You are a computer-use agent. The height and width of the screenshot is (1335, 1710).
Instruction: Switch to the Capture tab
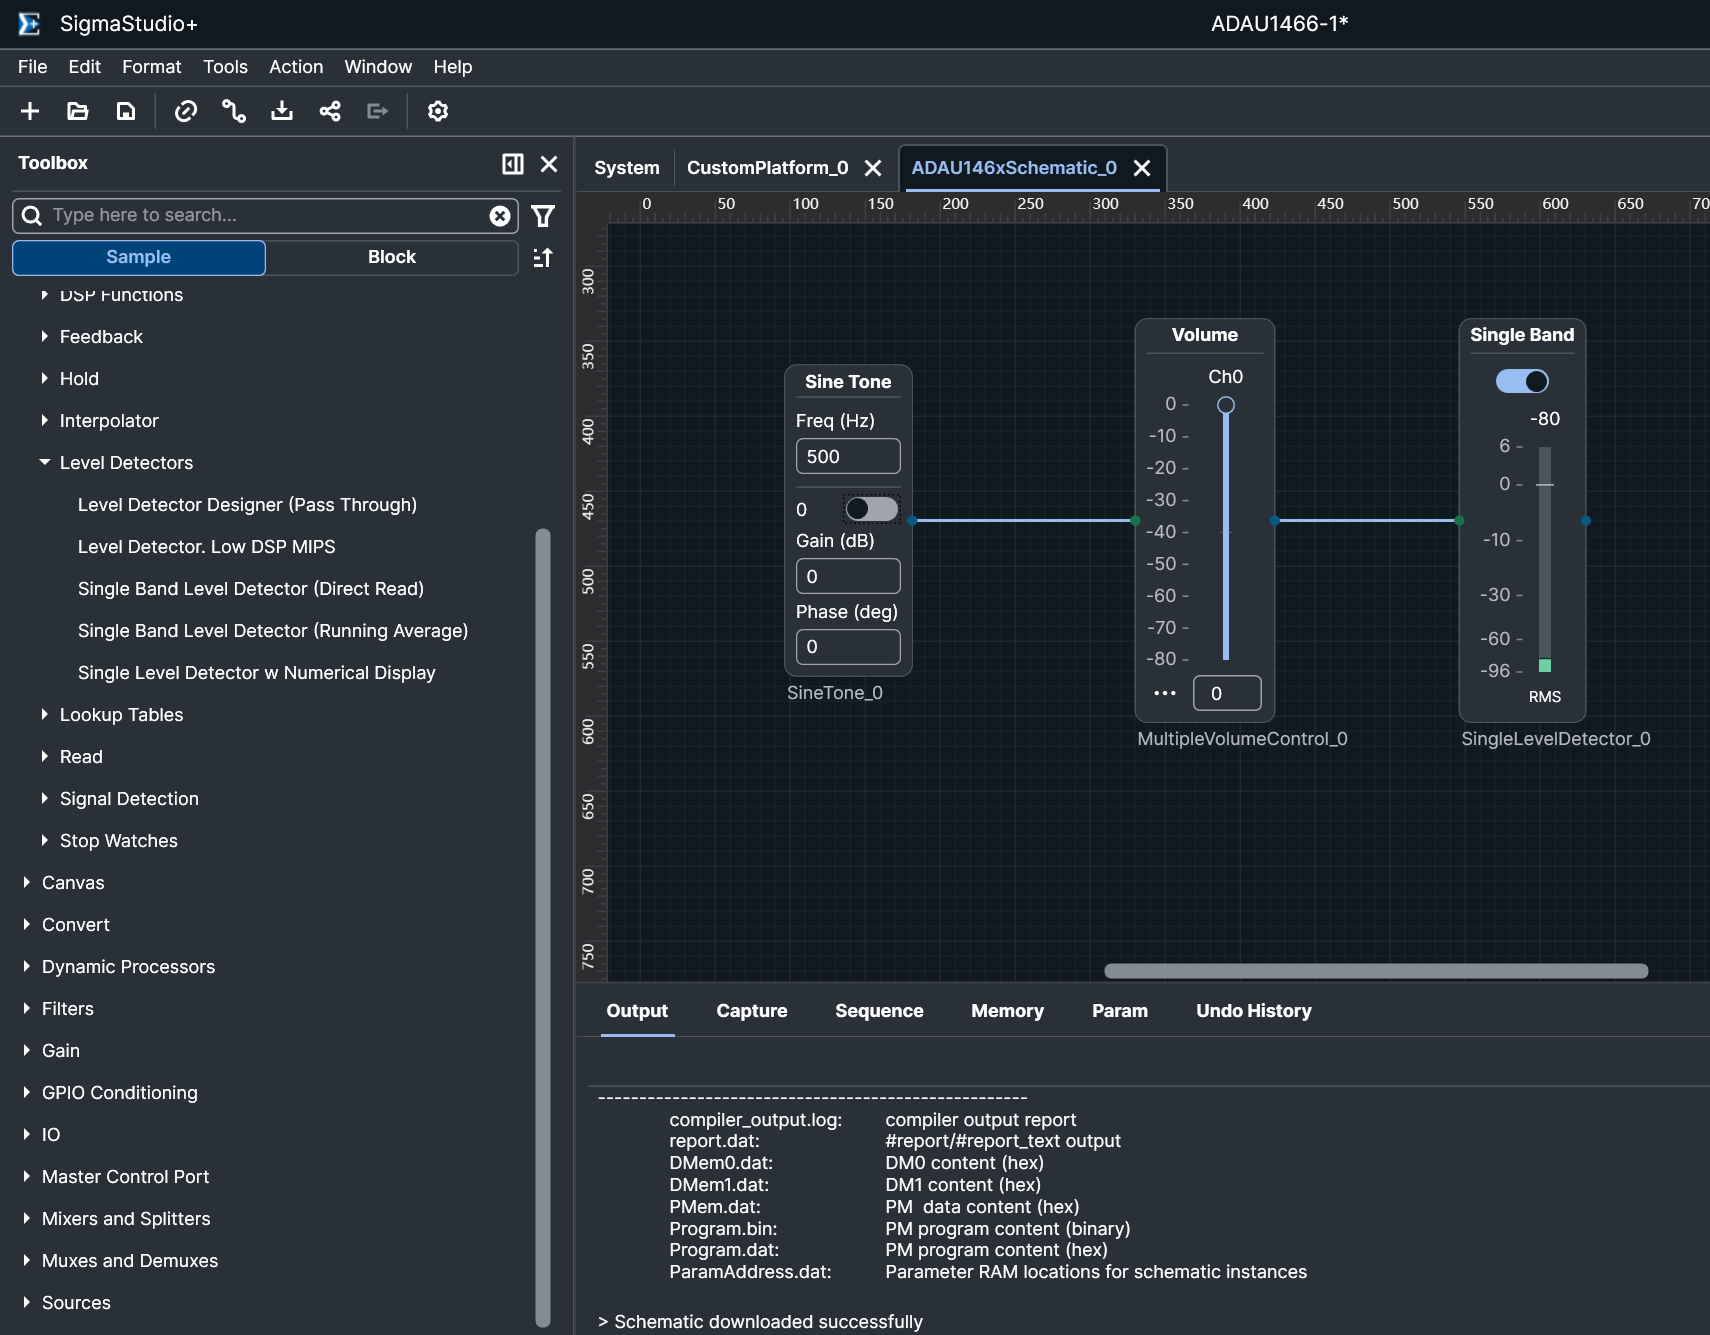(x=752, y=1011)
